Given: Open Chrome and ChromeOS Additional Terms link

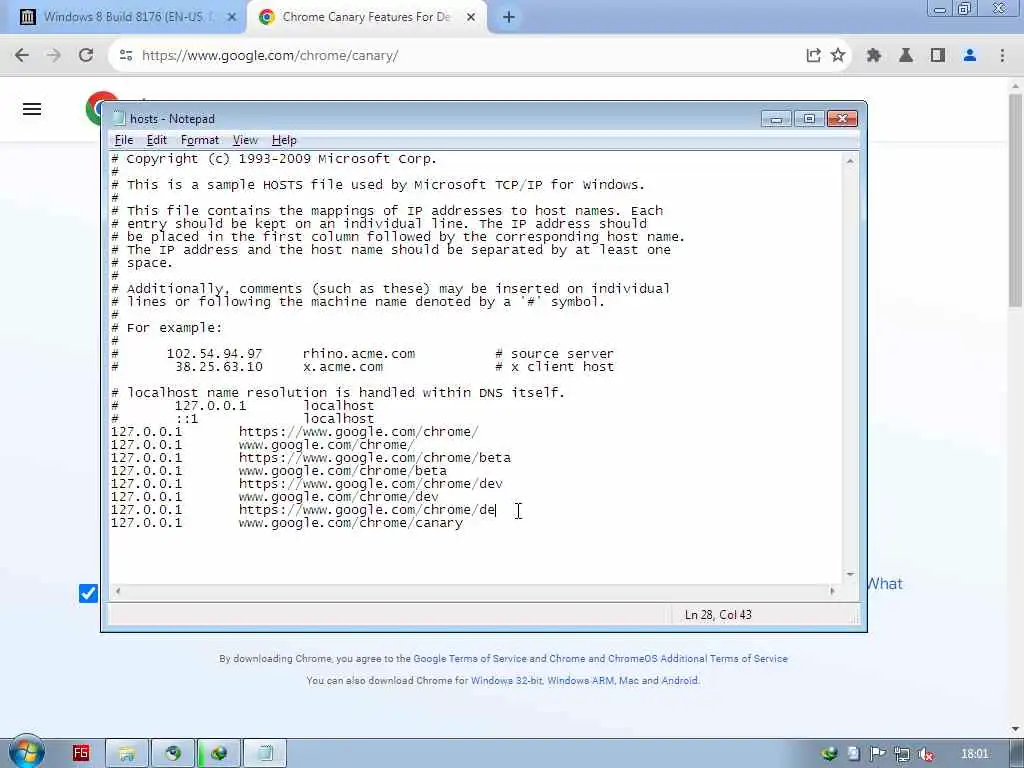Looking at the screenshot, I should [668, 659].
